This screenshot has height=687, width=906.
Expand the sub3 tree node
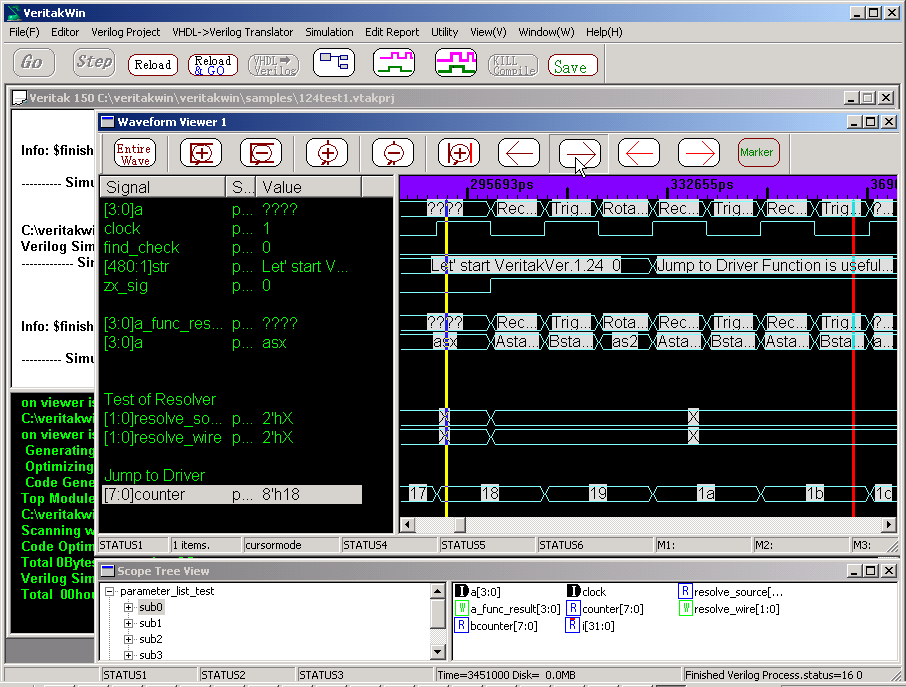(x=128, y=655)
